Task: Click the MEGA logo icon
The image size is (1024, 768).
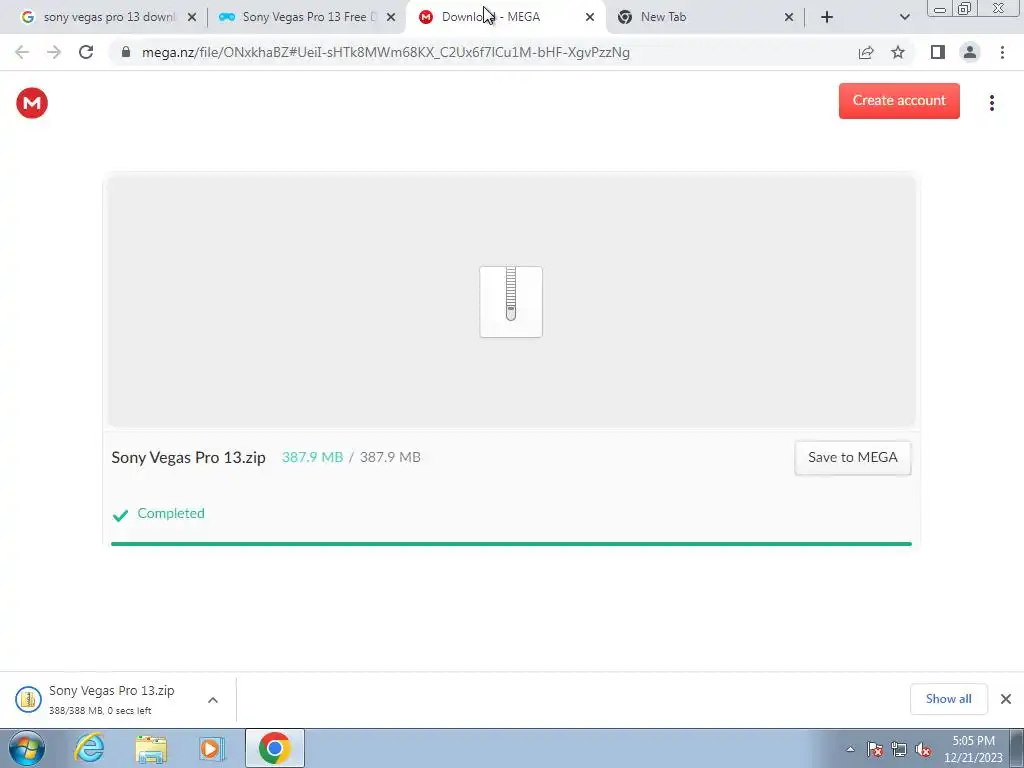Action: pos(32,103)
